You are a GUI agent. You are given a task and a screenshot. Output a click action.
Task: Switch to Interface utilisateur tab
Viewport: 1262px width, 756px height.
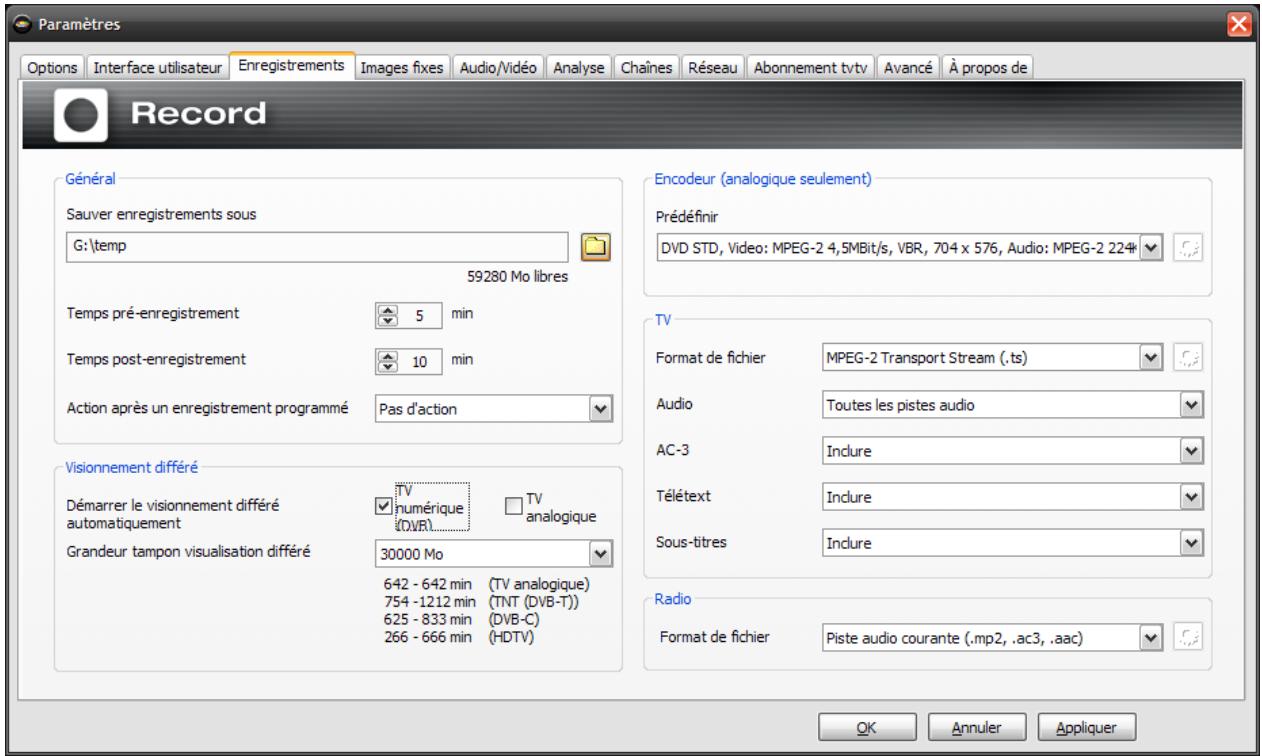[158, 67]
